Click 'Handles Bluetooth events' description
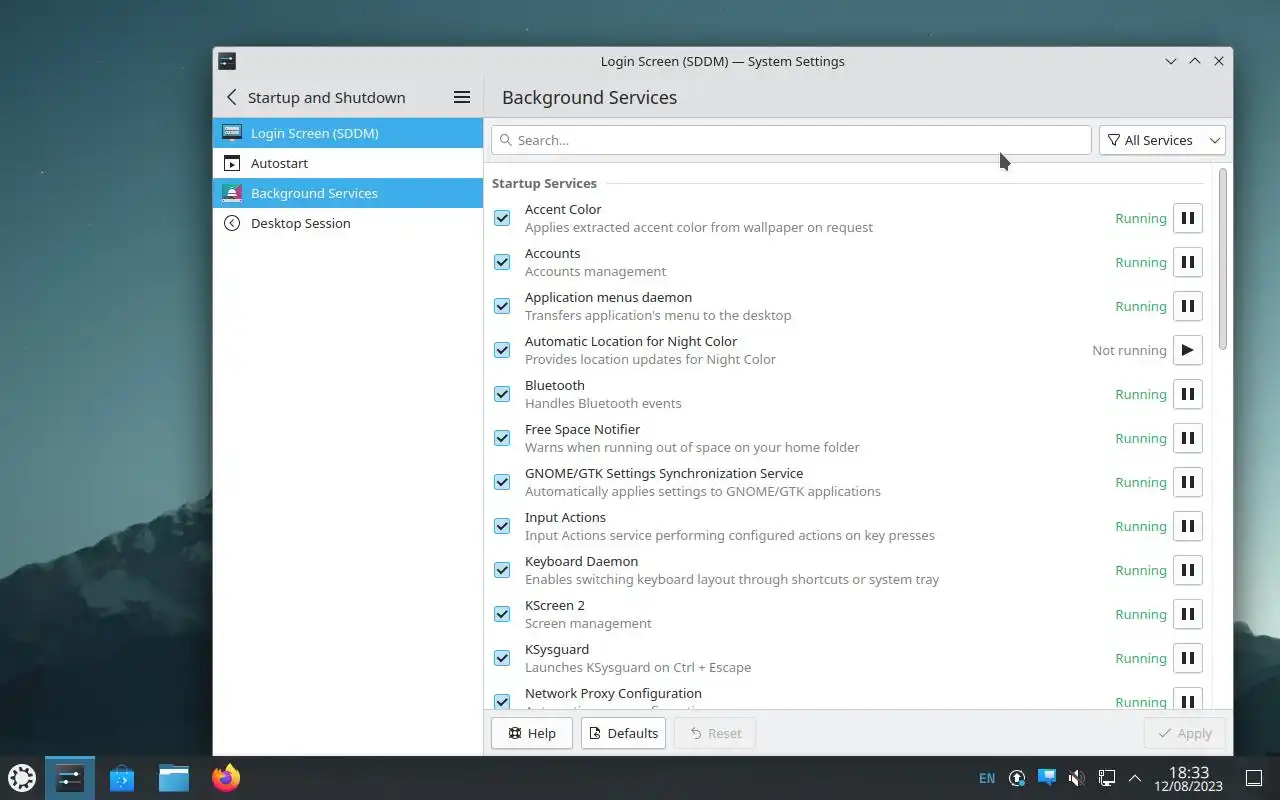This screenshot has height=800, width=1280. pyautogui.click(x=603, y=403)
